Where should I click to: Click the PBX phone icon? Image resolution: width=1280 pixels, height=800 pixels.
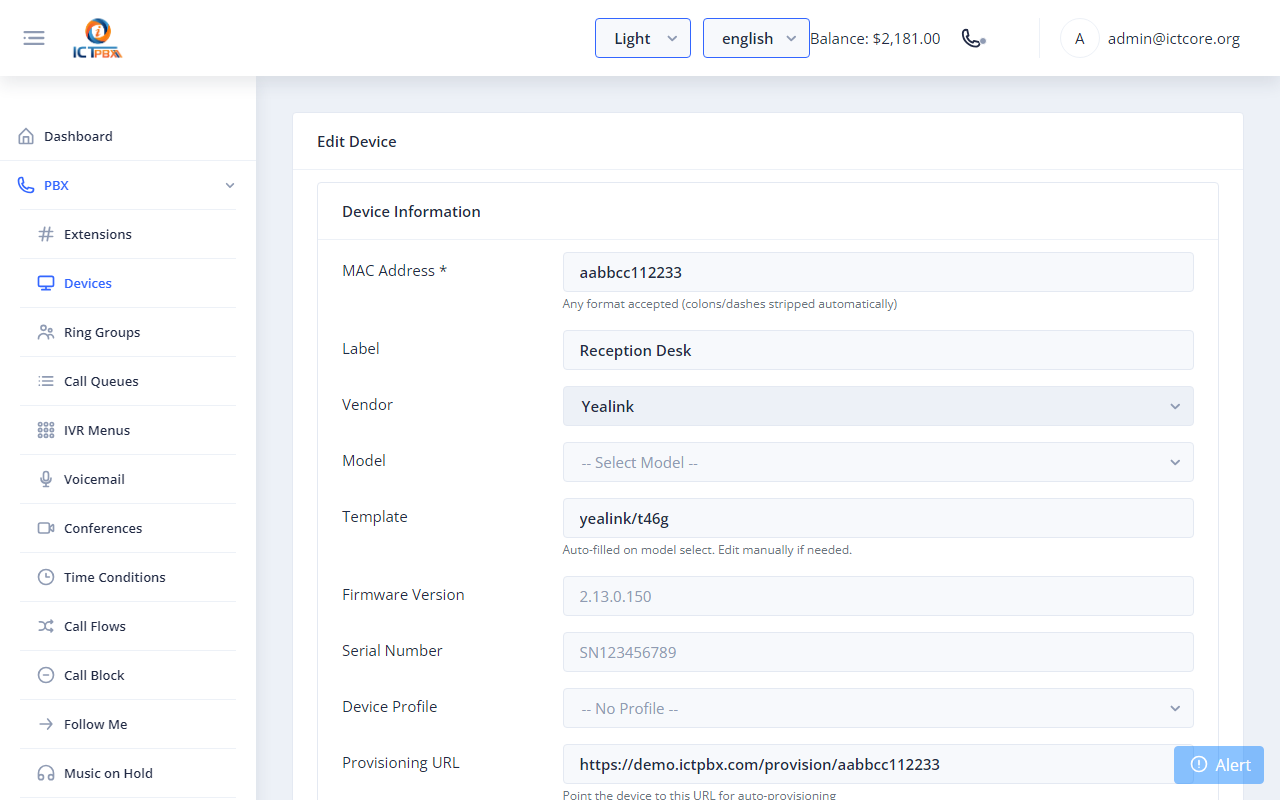26,185
